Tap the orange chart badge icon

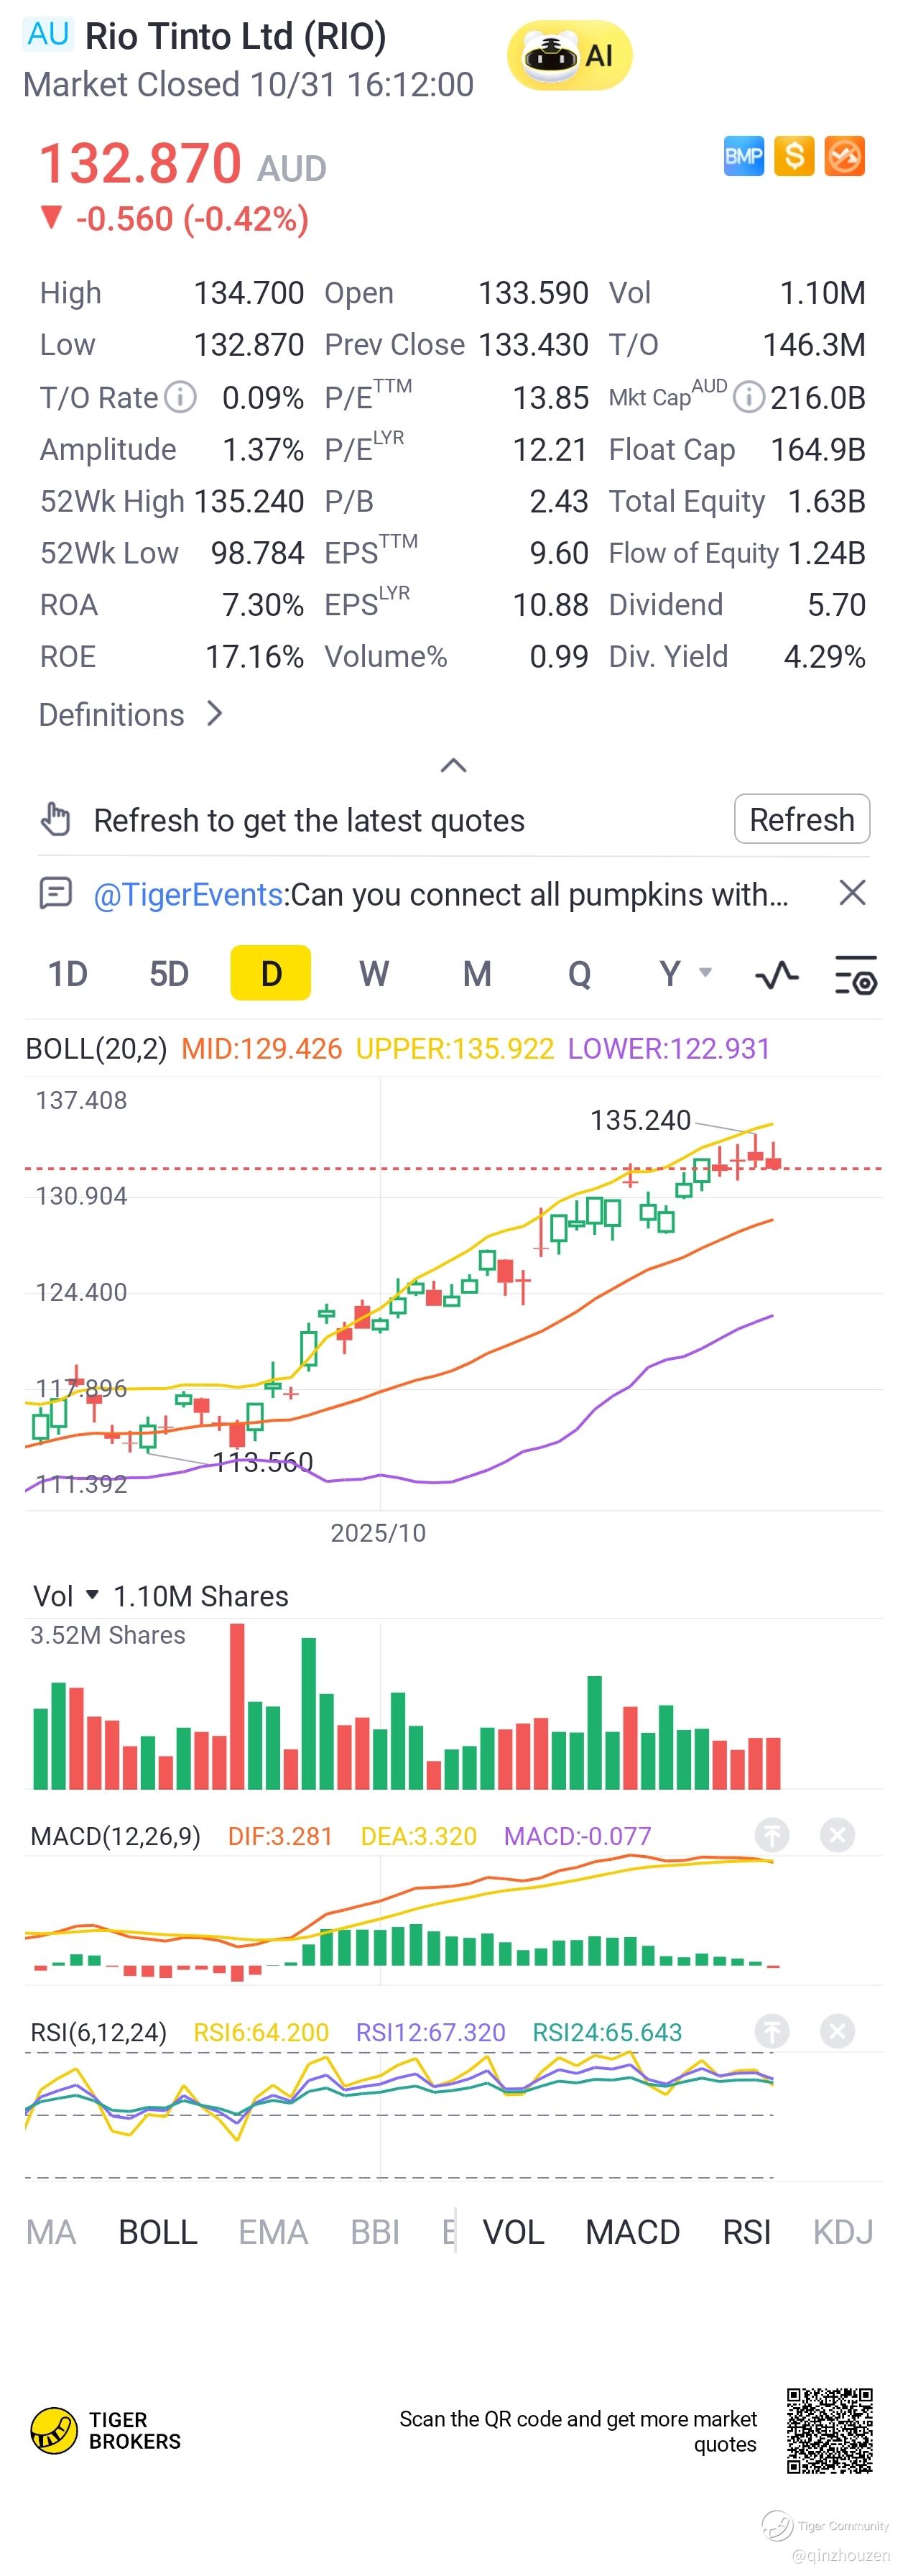844,156
